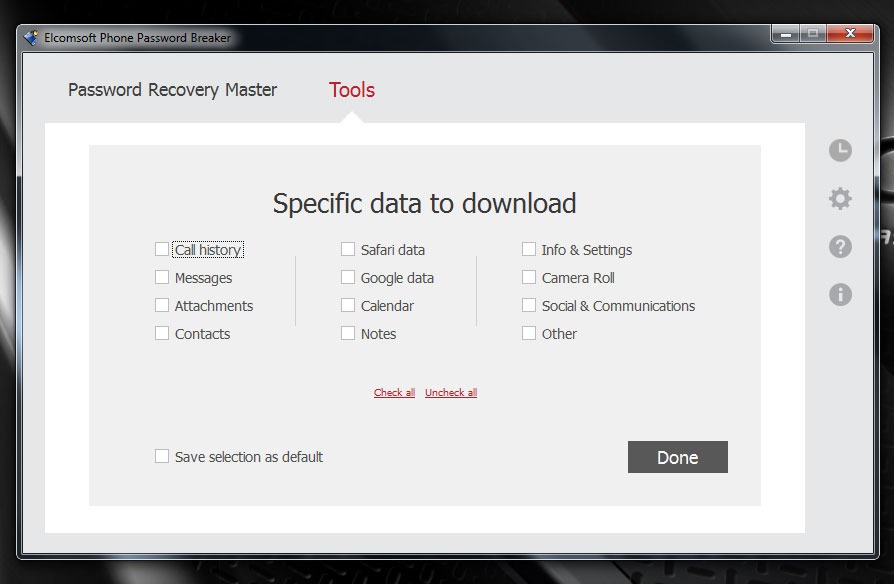Enable Safari data download
The height and width of the screenshot is (584, 894).
(348, 249)
